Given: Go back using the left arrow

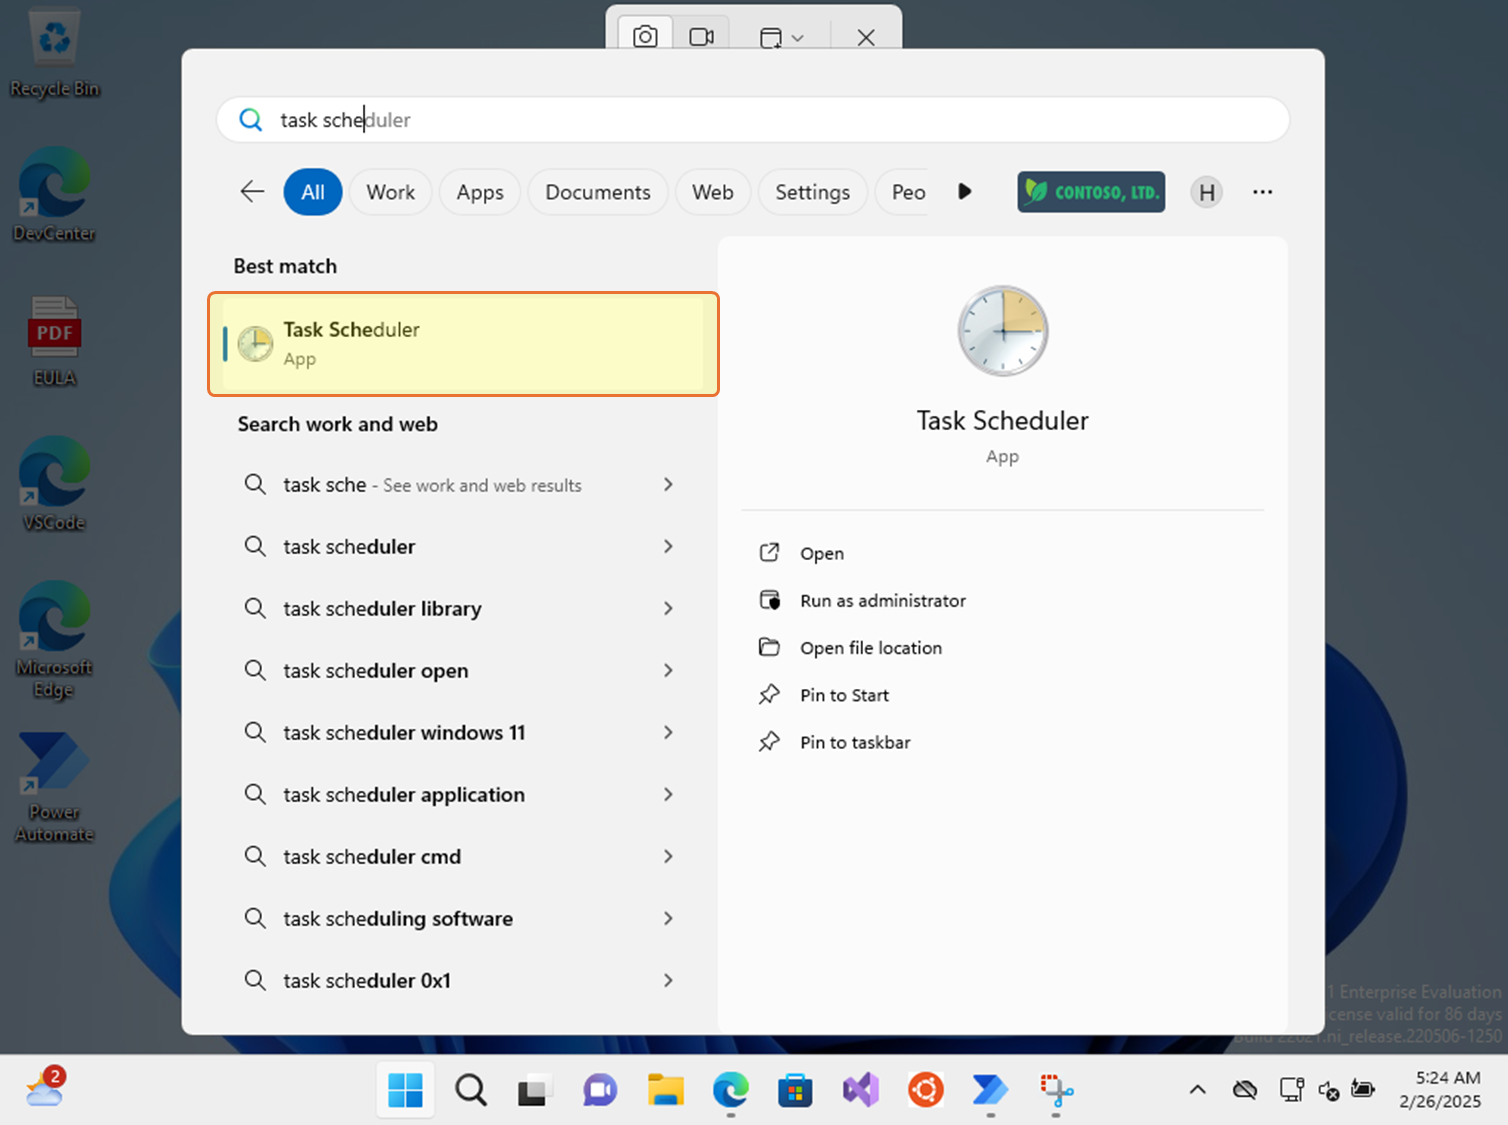Looking at the screenshot, I should click(x=252, y=192).
